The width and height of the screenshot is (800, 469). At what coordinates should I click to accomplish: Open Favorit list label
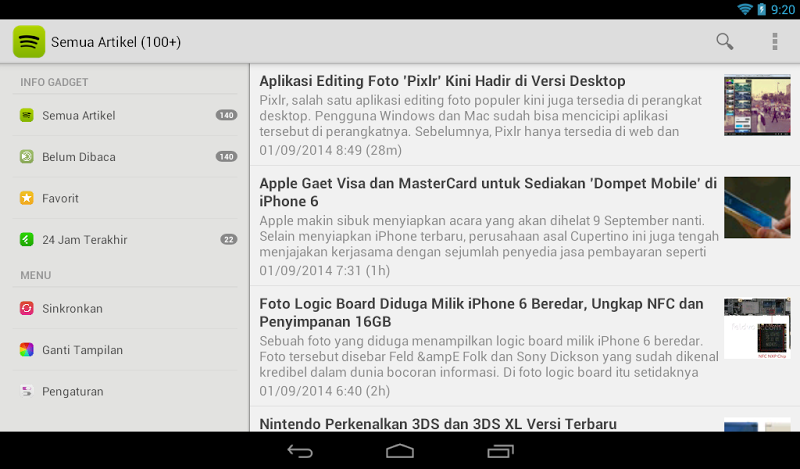click(x=60, y=198)
